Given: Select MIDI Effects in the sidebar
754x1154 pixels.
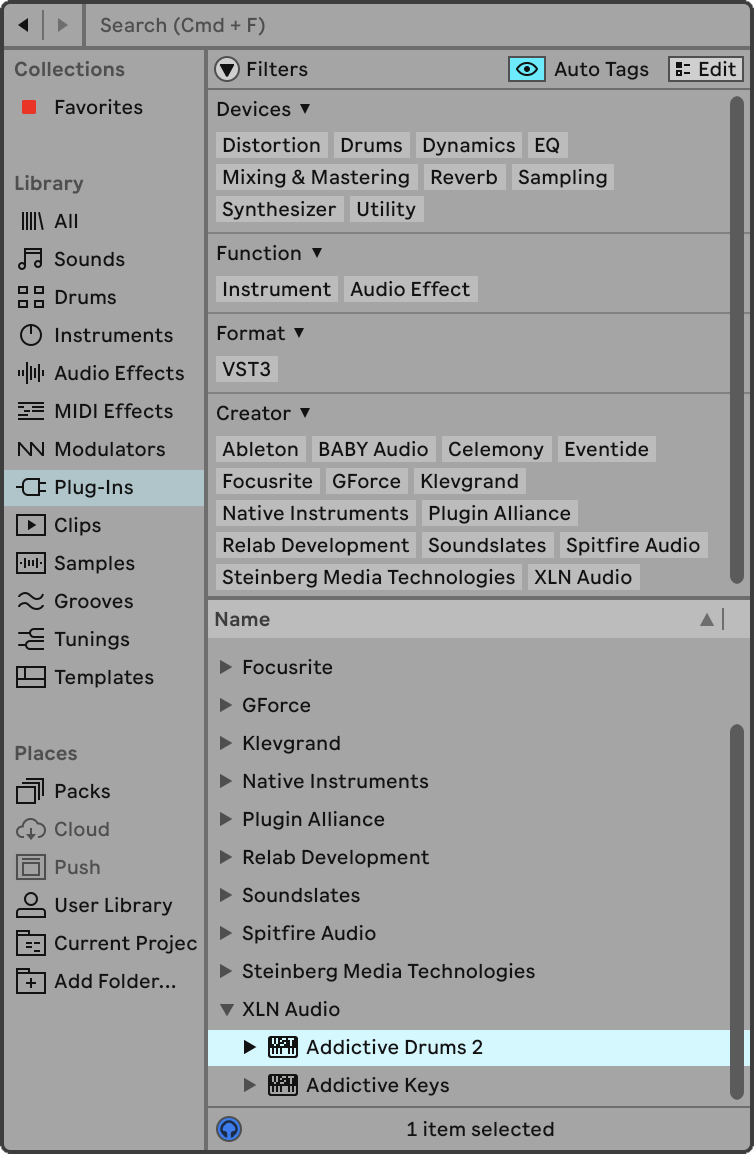Looking at the screenshot, I should coord(113,411).
